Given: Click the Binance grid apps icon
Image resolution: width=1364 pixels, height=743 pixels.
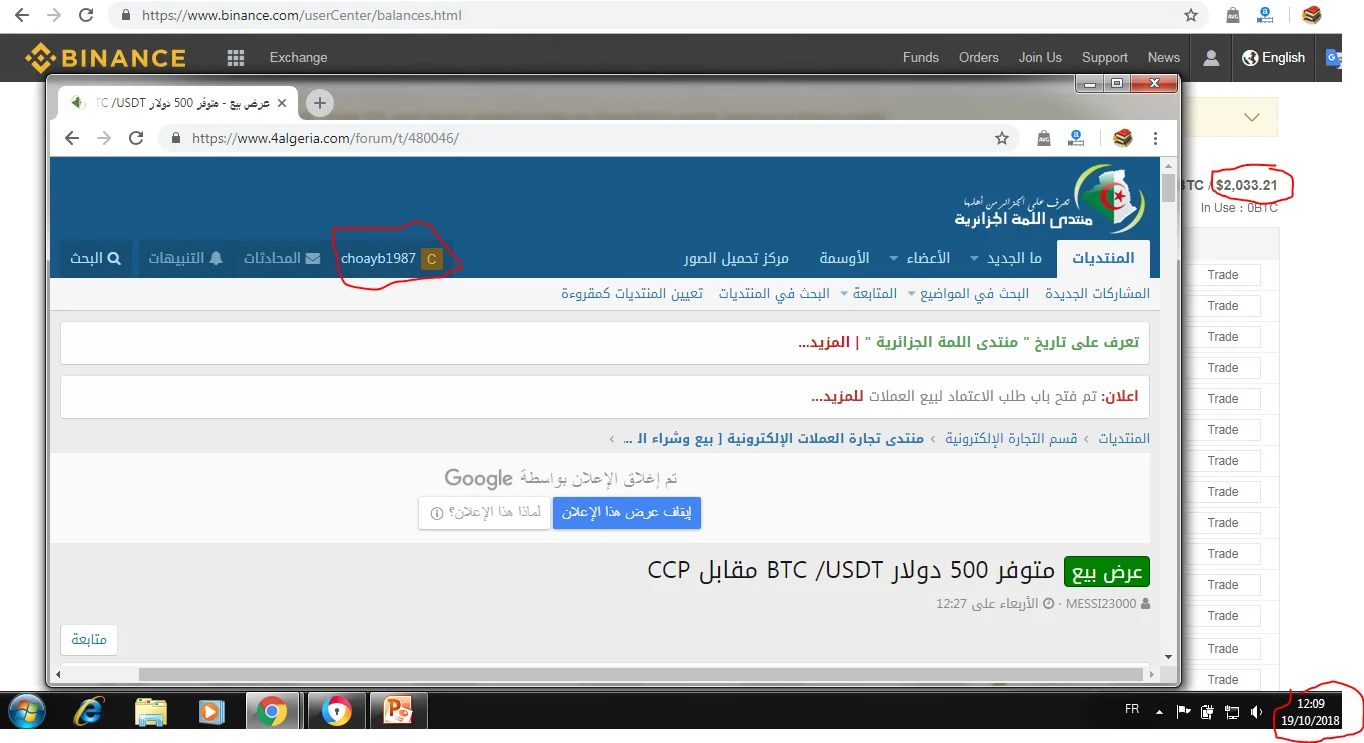Looking at the screenshot, I should click(236, 58).
